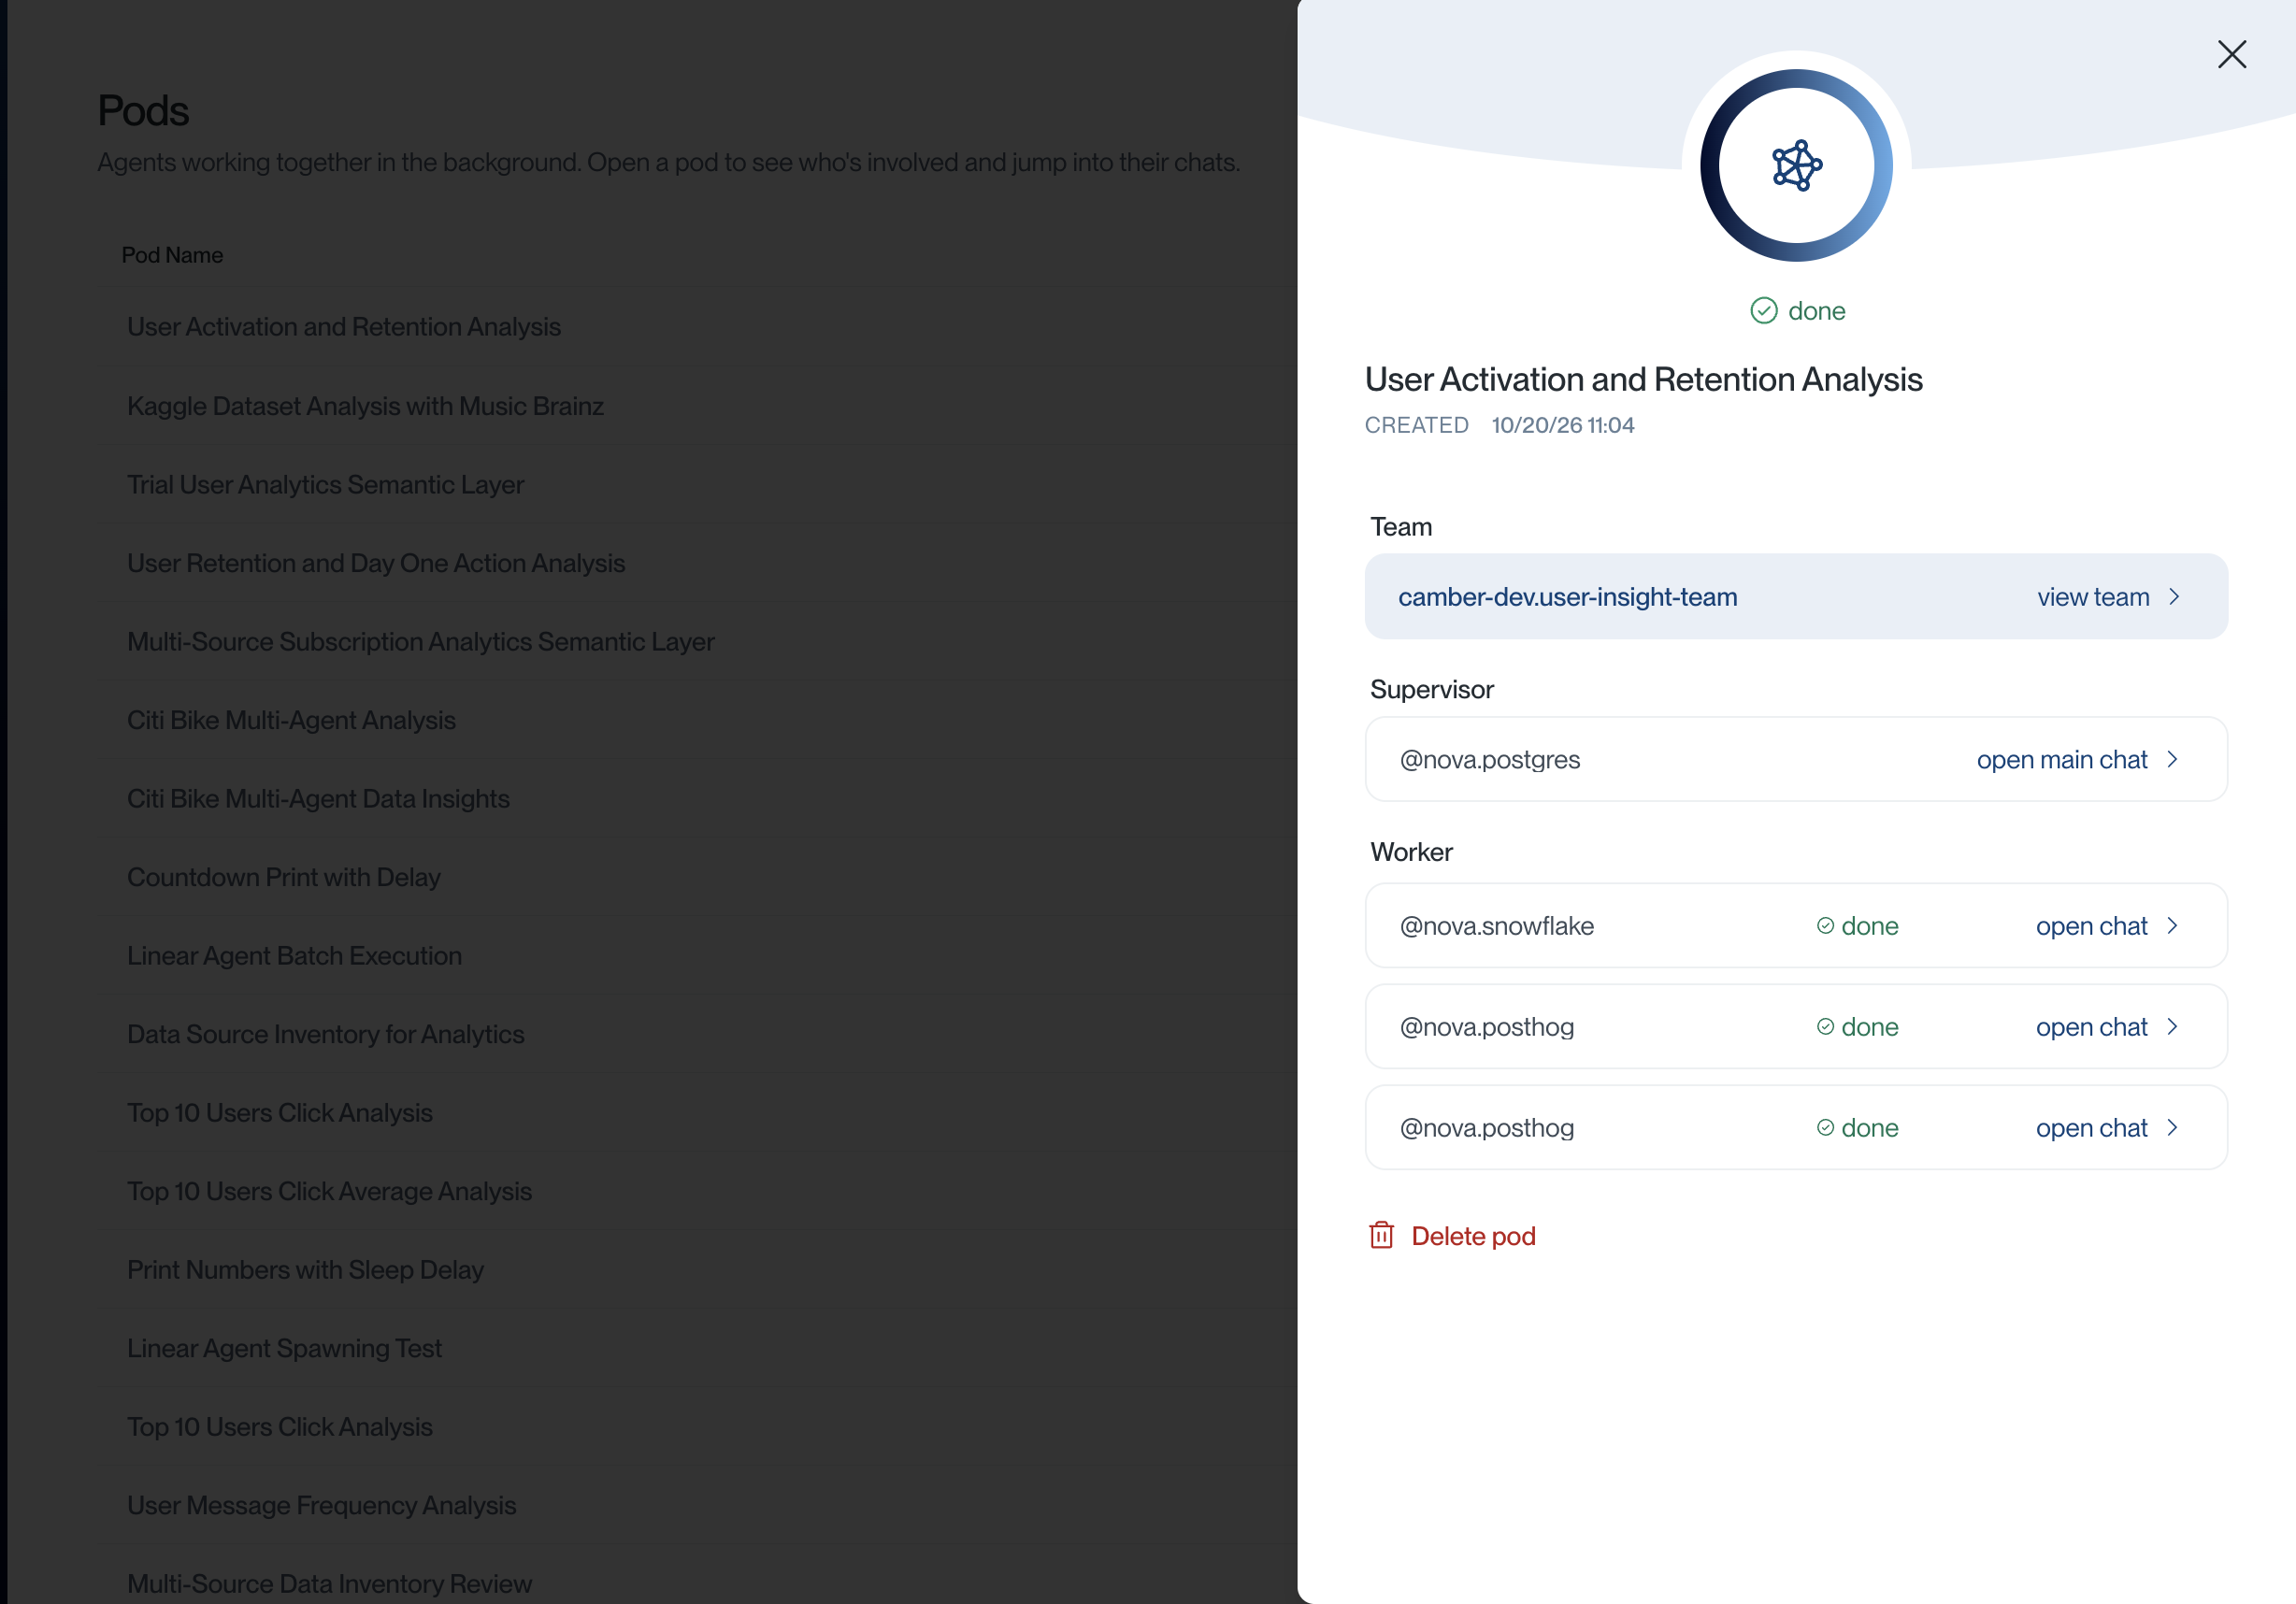This screenshot has width=2296, height=1604.
Task: Click the green done checkmark below avatar
Action: pos(1763,311)
